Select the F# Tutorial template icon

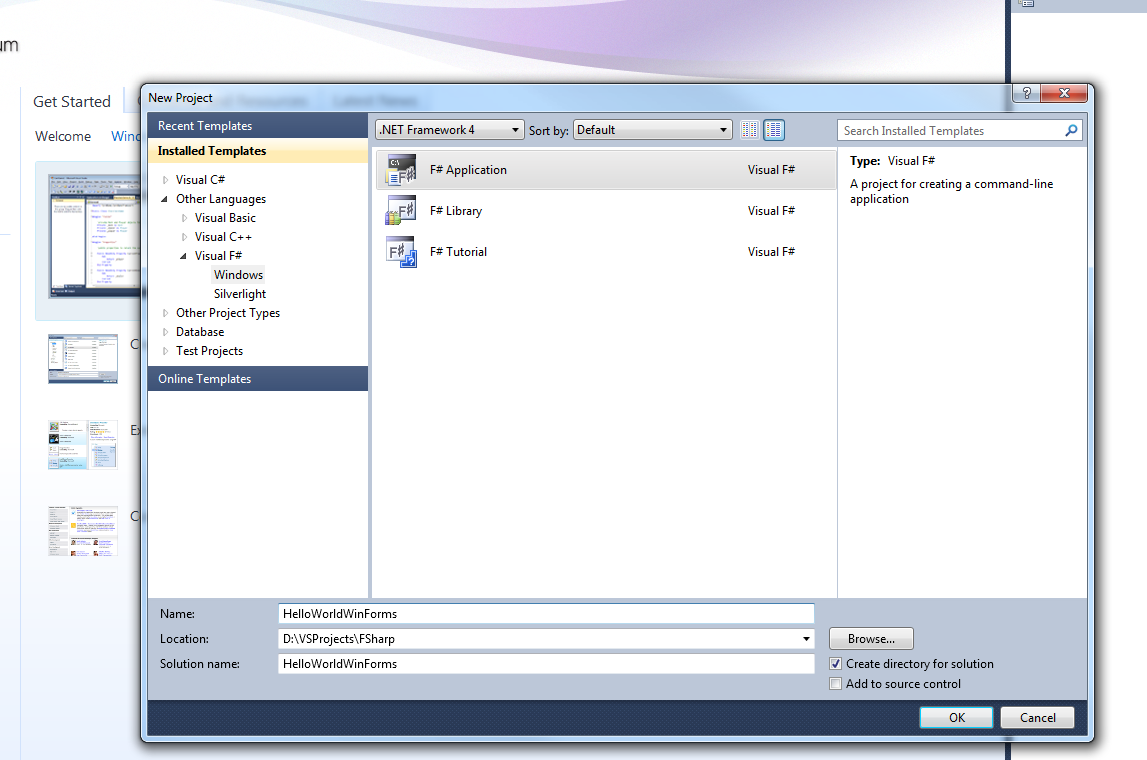coord(400,252)
